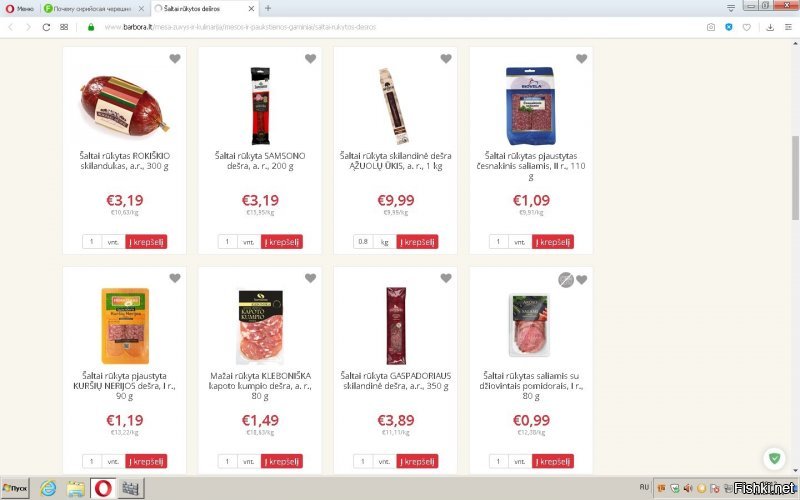Click the camera snapshot icon in address bar
800x500 pixels.
711,27
